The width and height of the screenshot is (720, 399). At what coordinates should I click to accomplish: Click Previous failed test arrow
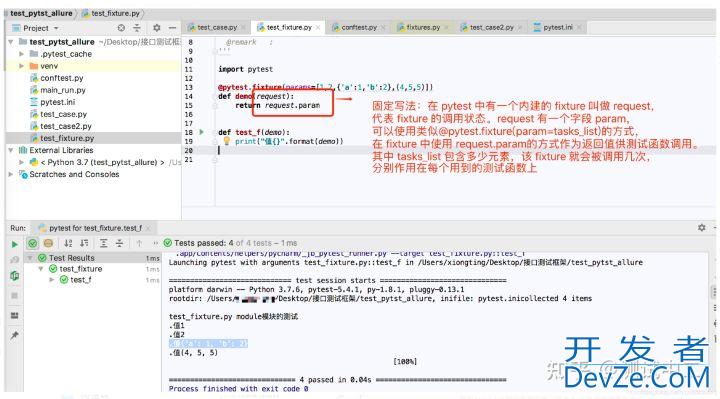tap(139, 243)
